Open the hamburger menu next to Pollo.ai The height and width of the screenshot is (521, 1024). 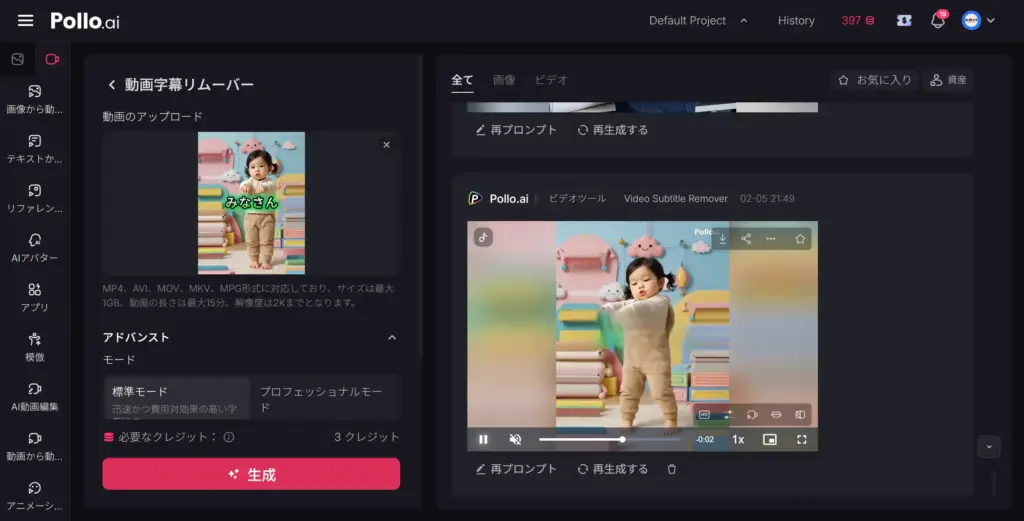25,20
